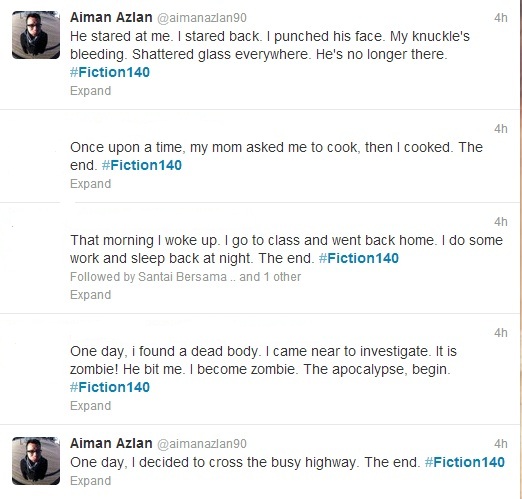This screenshot has height=499, width=522.
Task: Open the 4h timestamp on the zombie tweet
Action: [x=501, y=333]
